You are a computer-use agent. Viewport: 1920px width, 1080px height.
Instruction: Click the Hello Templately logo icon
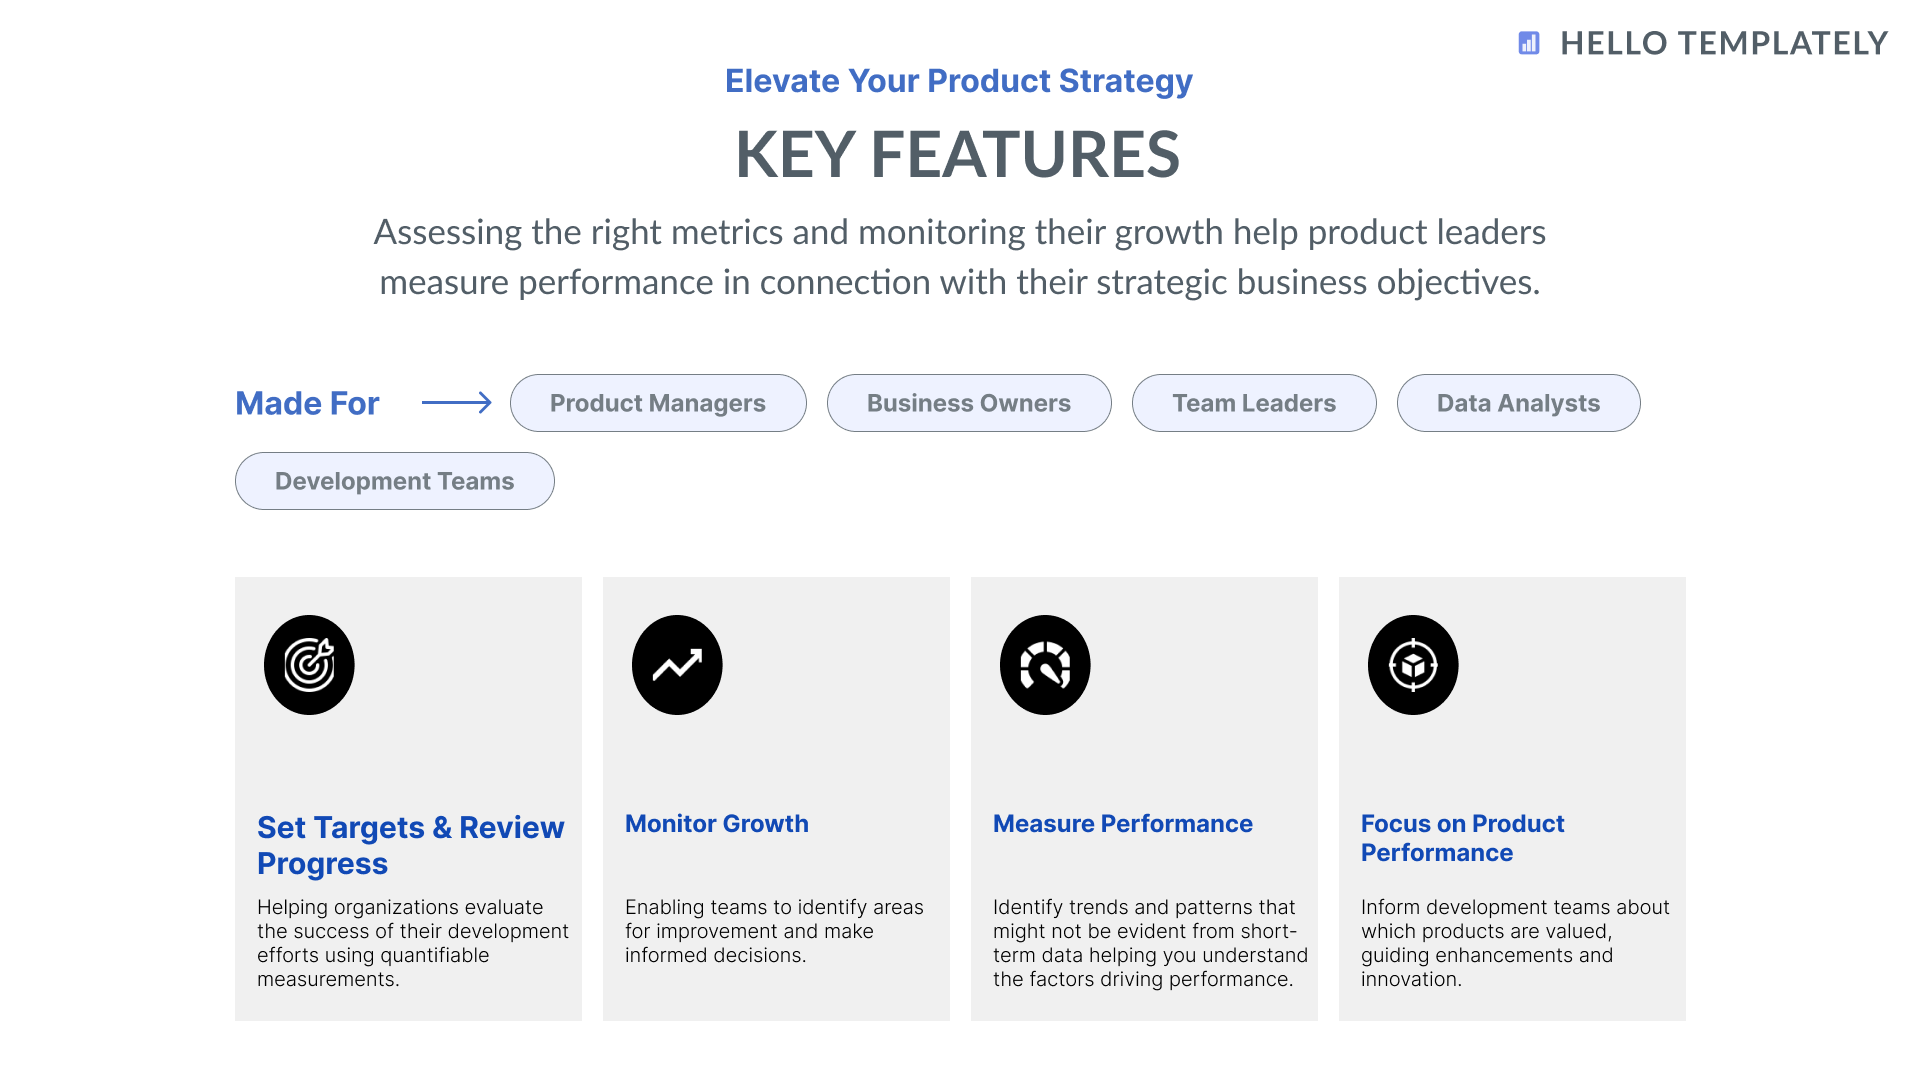click(x=1529, y=43)
